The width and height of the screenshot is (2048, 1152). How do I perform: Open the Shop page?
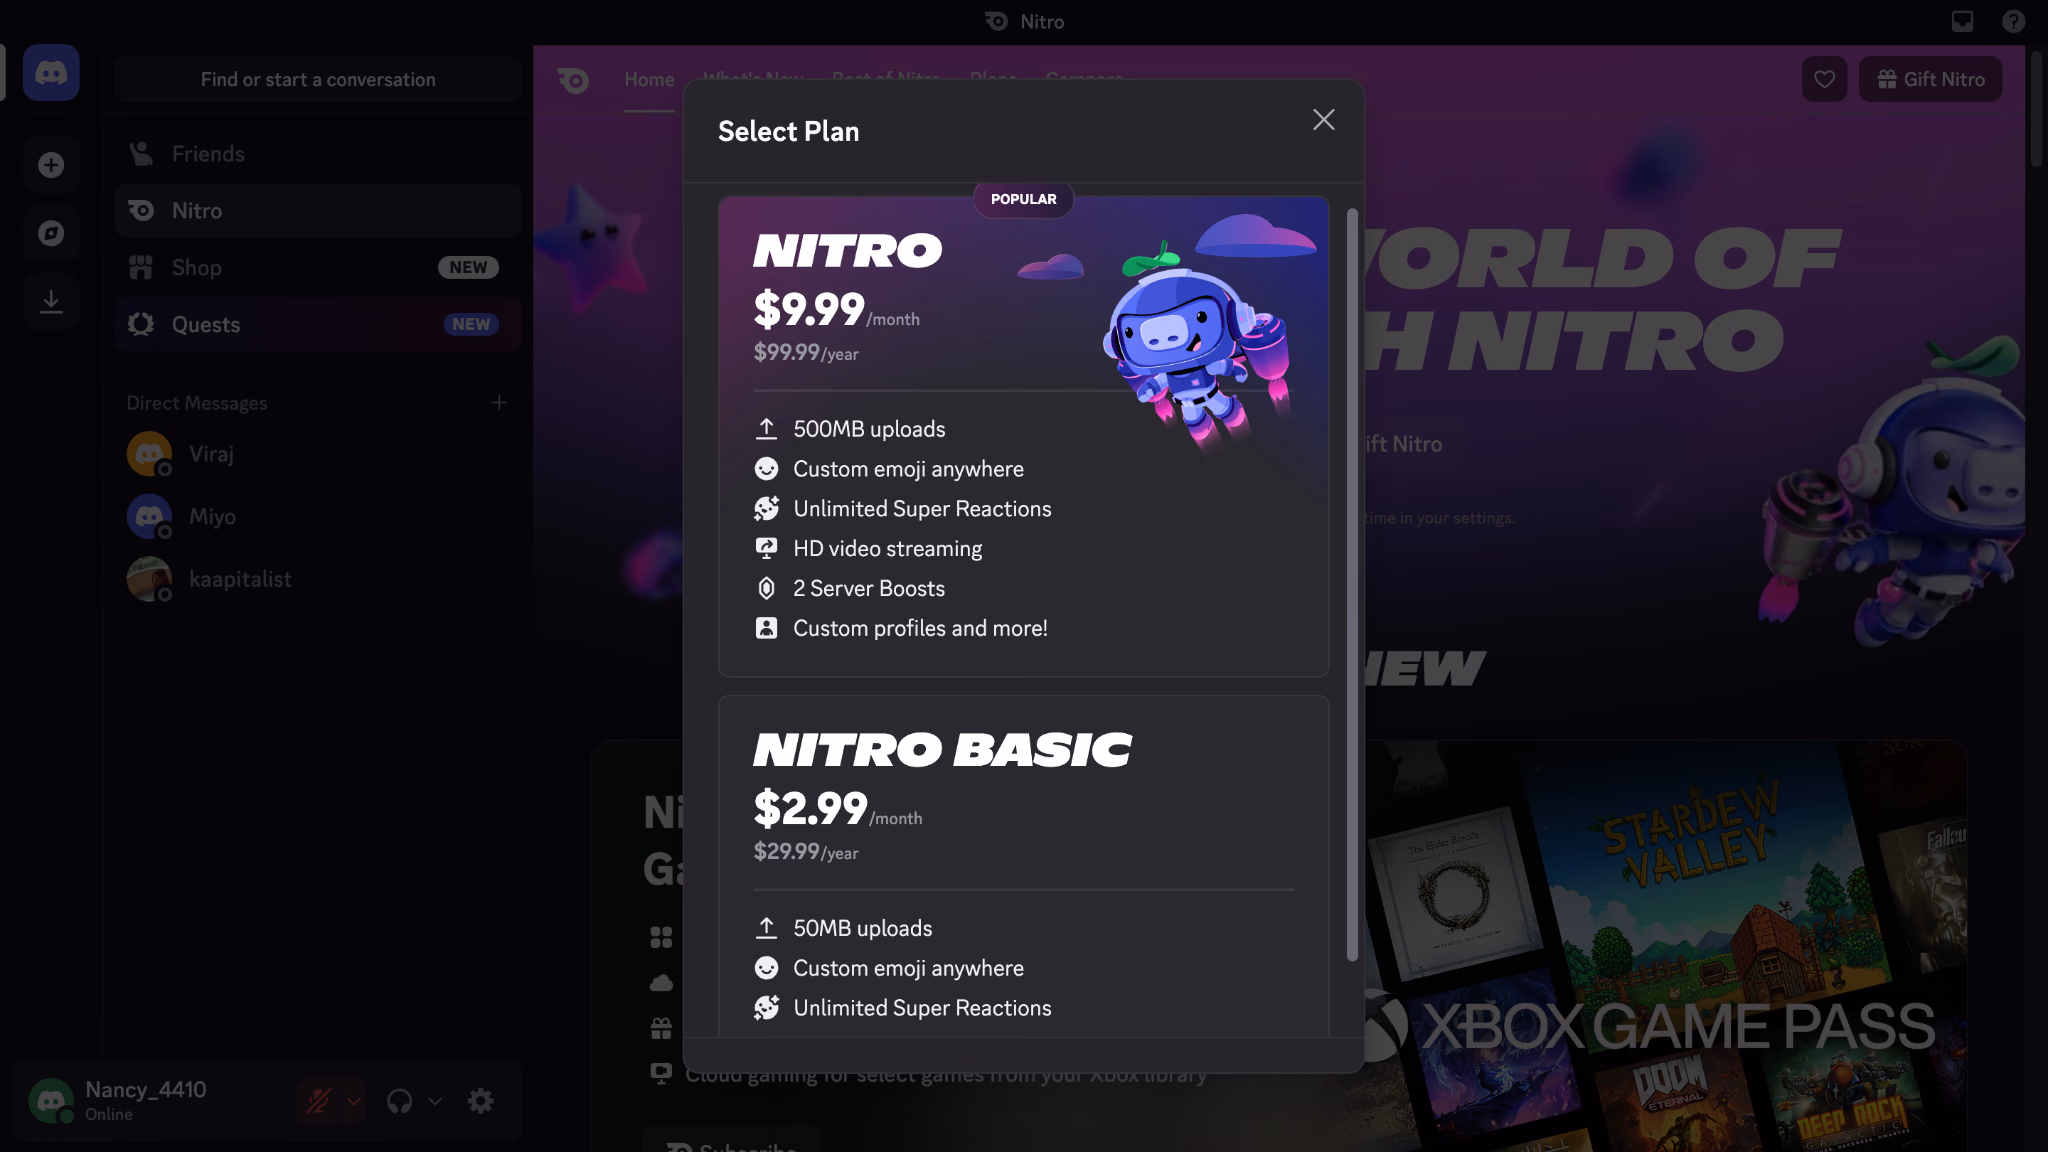[x=318, y=268]
